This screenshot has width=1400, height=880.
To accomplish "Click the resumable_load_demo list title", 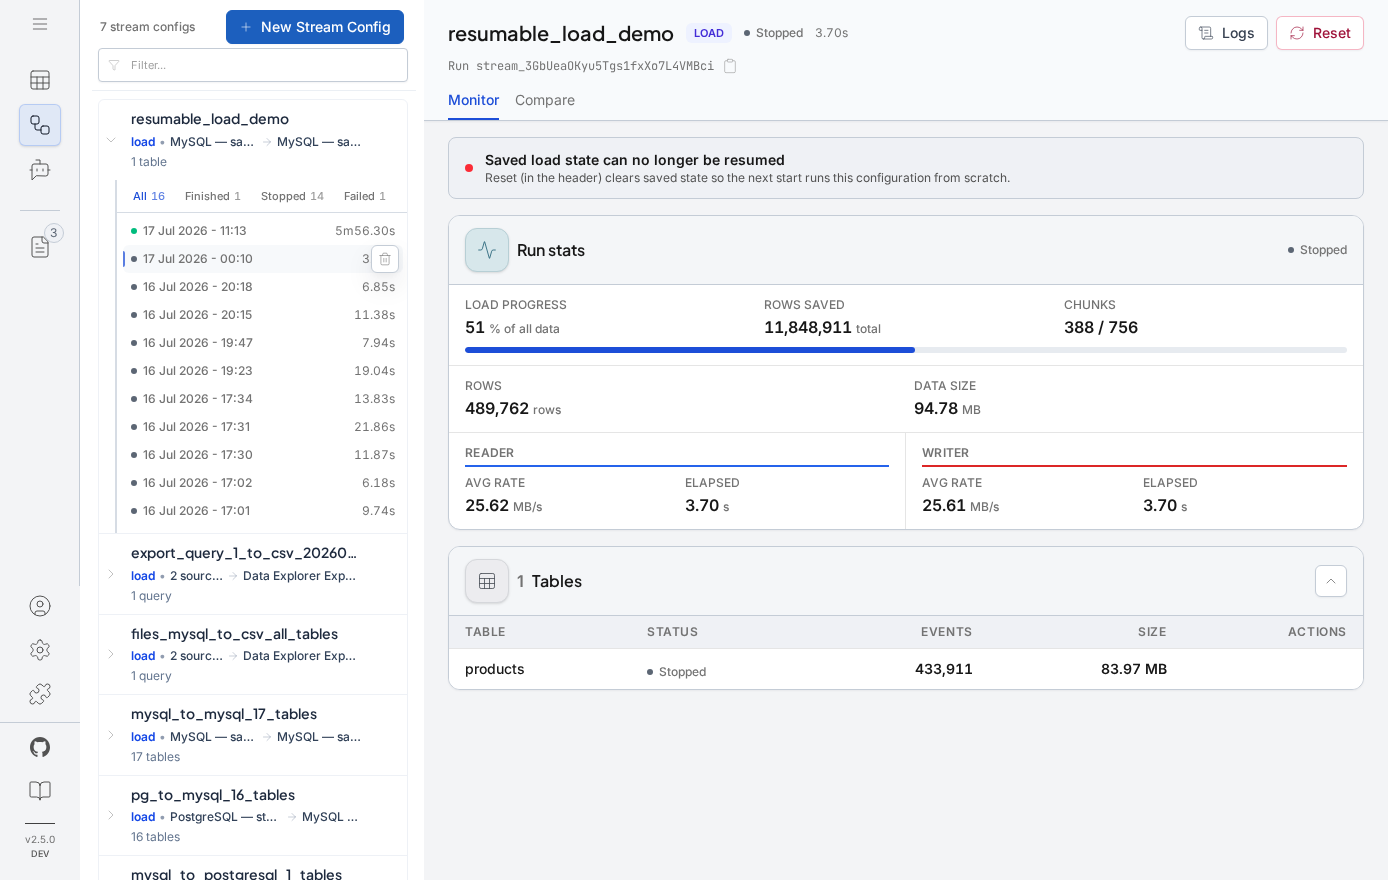I will tap(210, 119).
